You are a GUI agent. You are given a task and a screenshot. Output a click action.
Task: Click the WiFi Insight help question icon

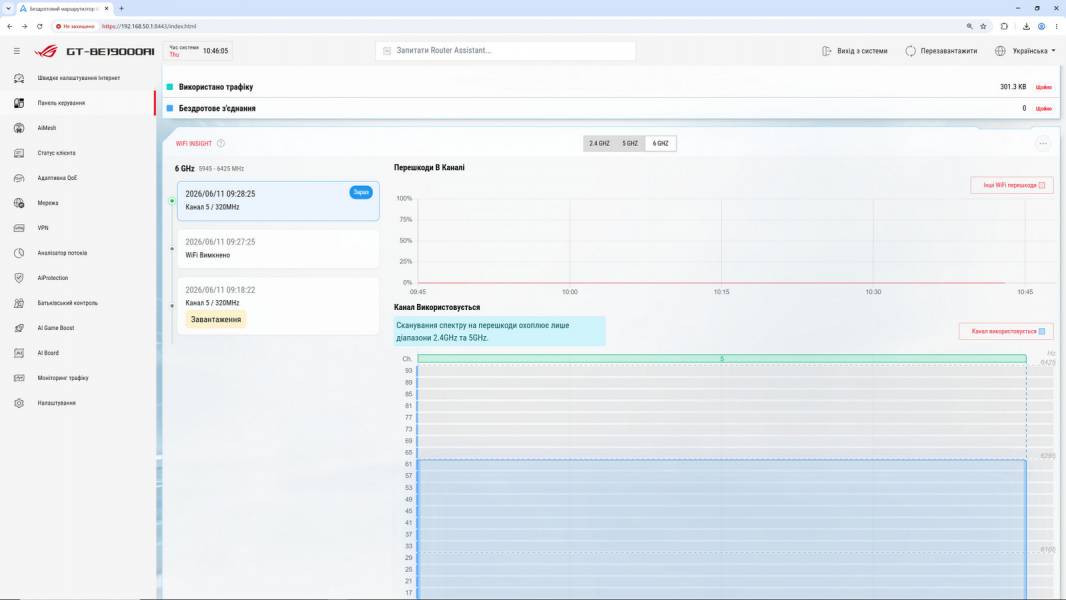coord(221,143)
